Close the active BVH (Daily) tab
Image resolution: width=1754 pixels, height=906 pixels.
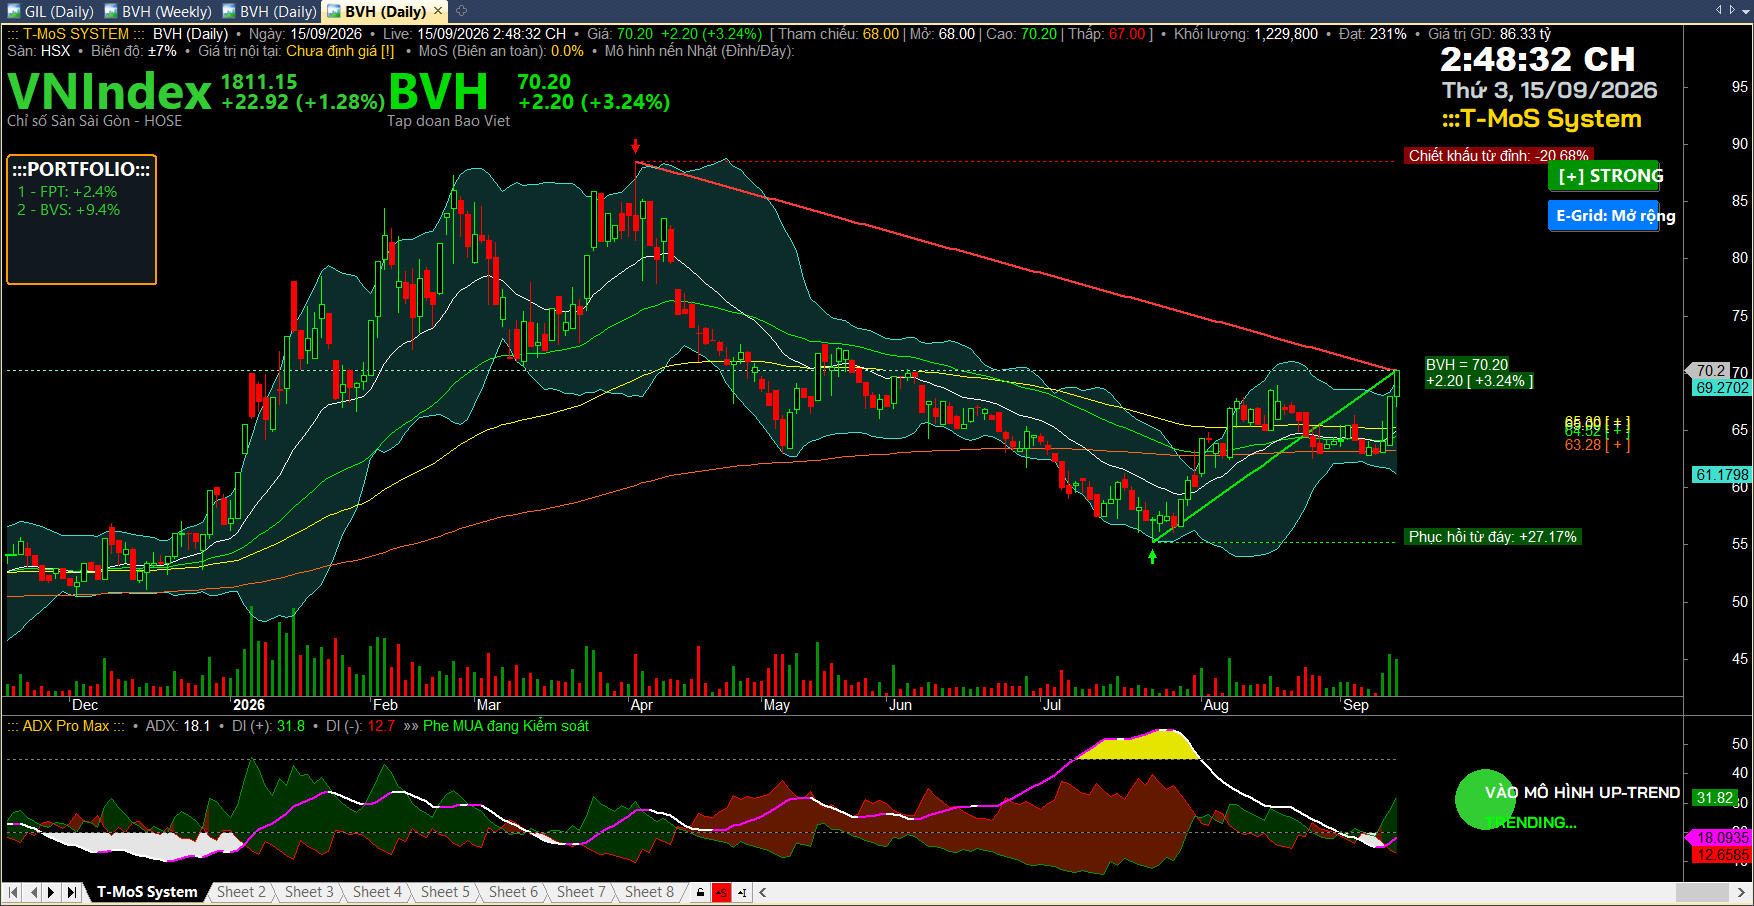click(x=438, y=11)
